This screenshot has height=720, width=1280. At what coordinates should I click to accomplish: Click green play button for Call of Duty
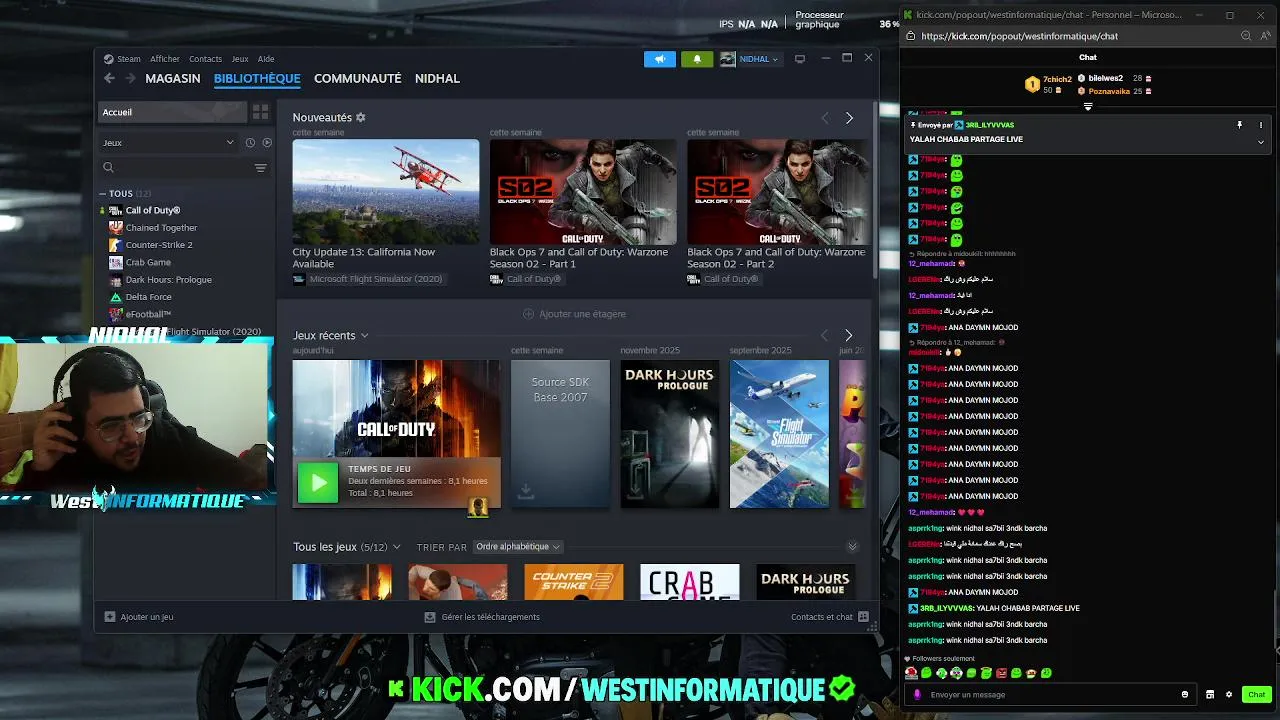[318, 484]
